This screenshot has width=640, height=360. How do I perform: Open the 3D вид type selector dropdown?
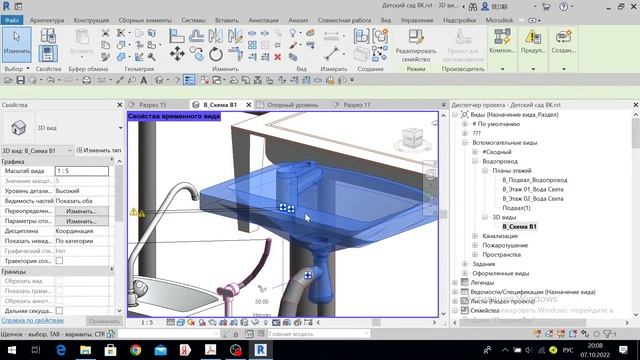pyautogui.click(x=120, y=128)
